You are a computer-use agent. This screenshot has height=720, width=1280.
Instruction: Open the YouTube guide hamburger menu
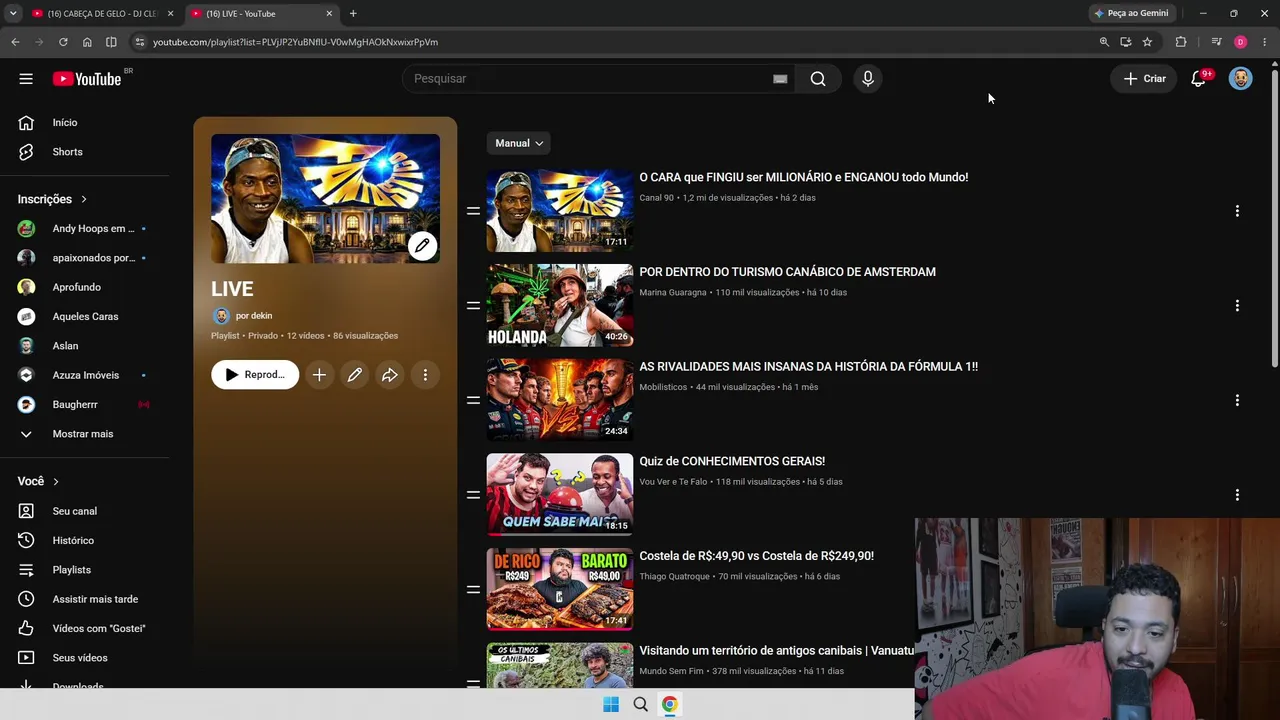(26, 79)
